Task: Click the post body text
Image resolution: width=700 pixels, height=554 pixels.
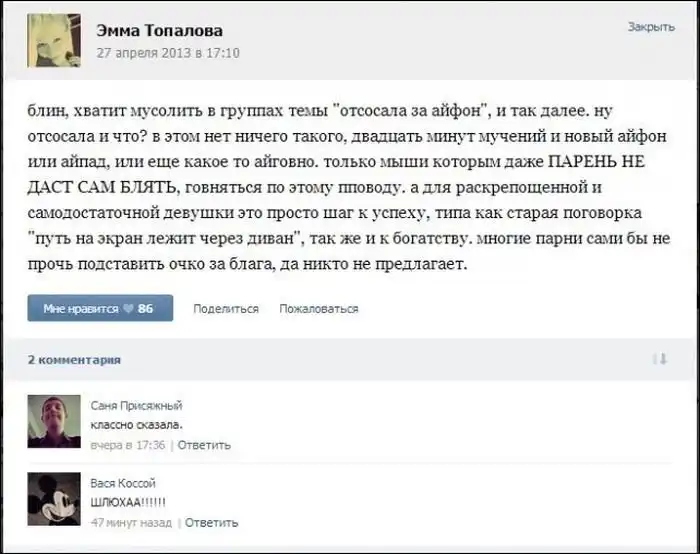Action: click(x=349, y=187)
